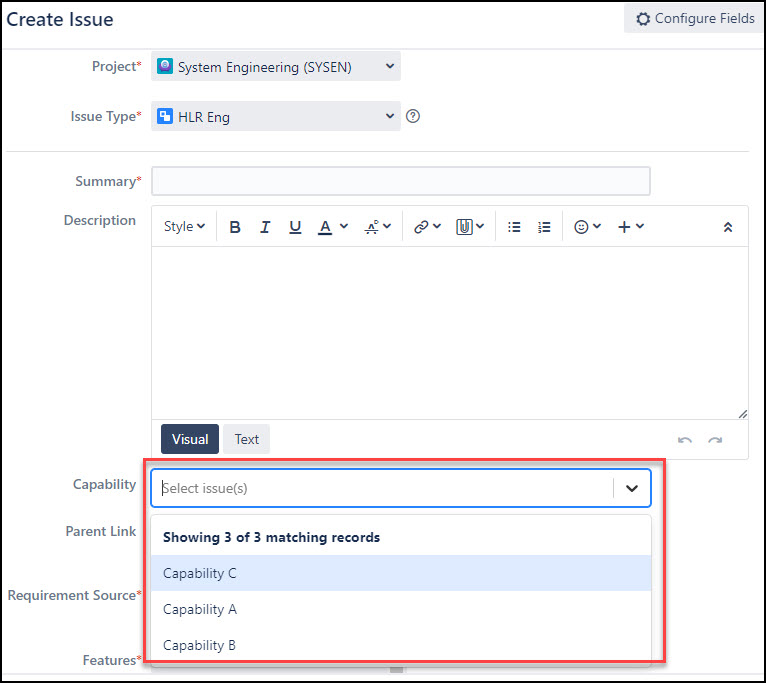Switch to the Text editor tab
This screenshot has width=766, height=683.
coord(247,439)
